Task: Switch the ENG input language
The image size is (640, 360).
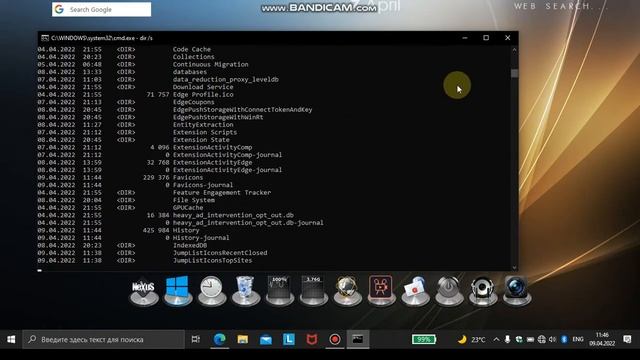Action: 578,339
